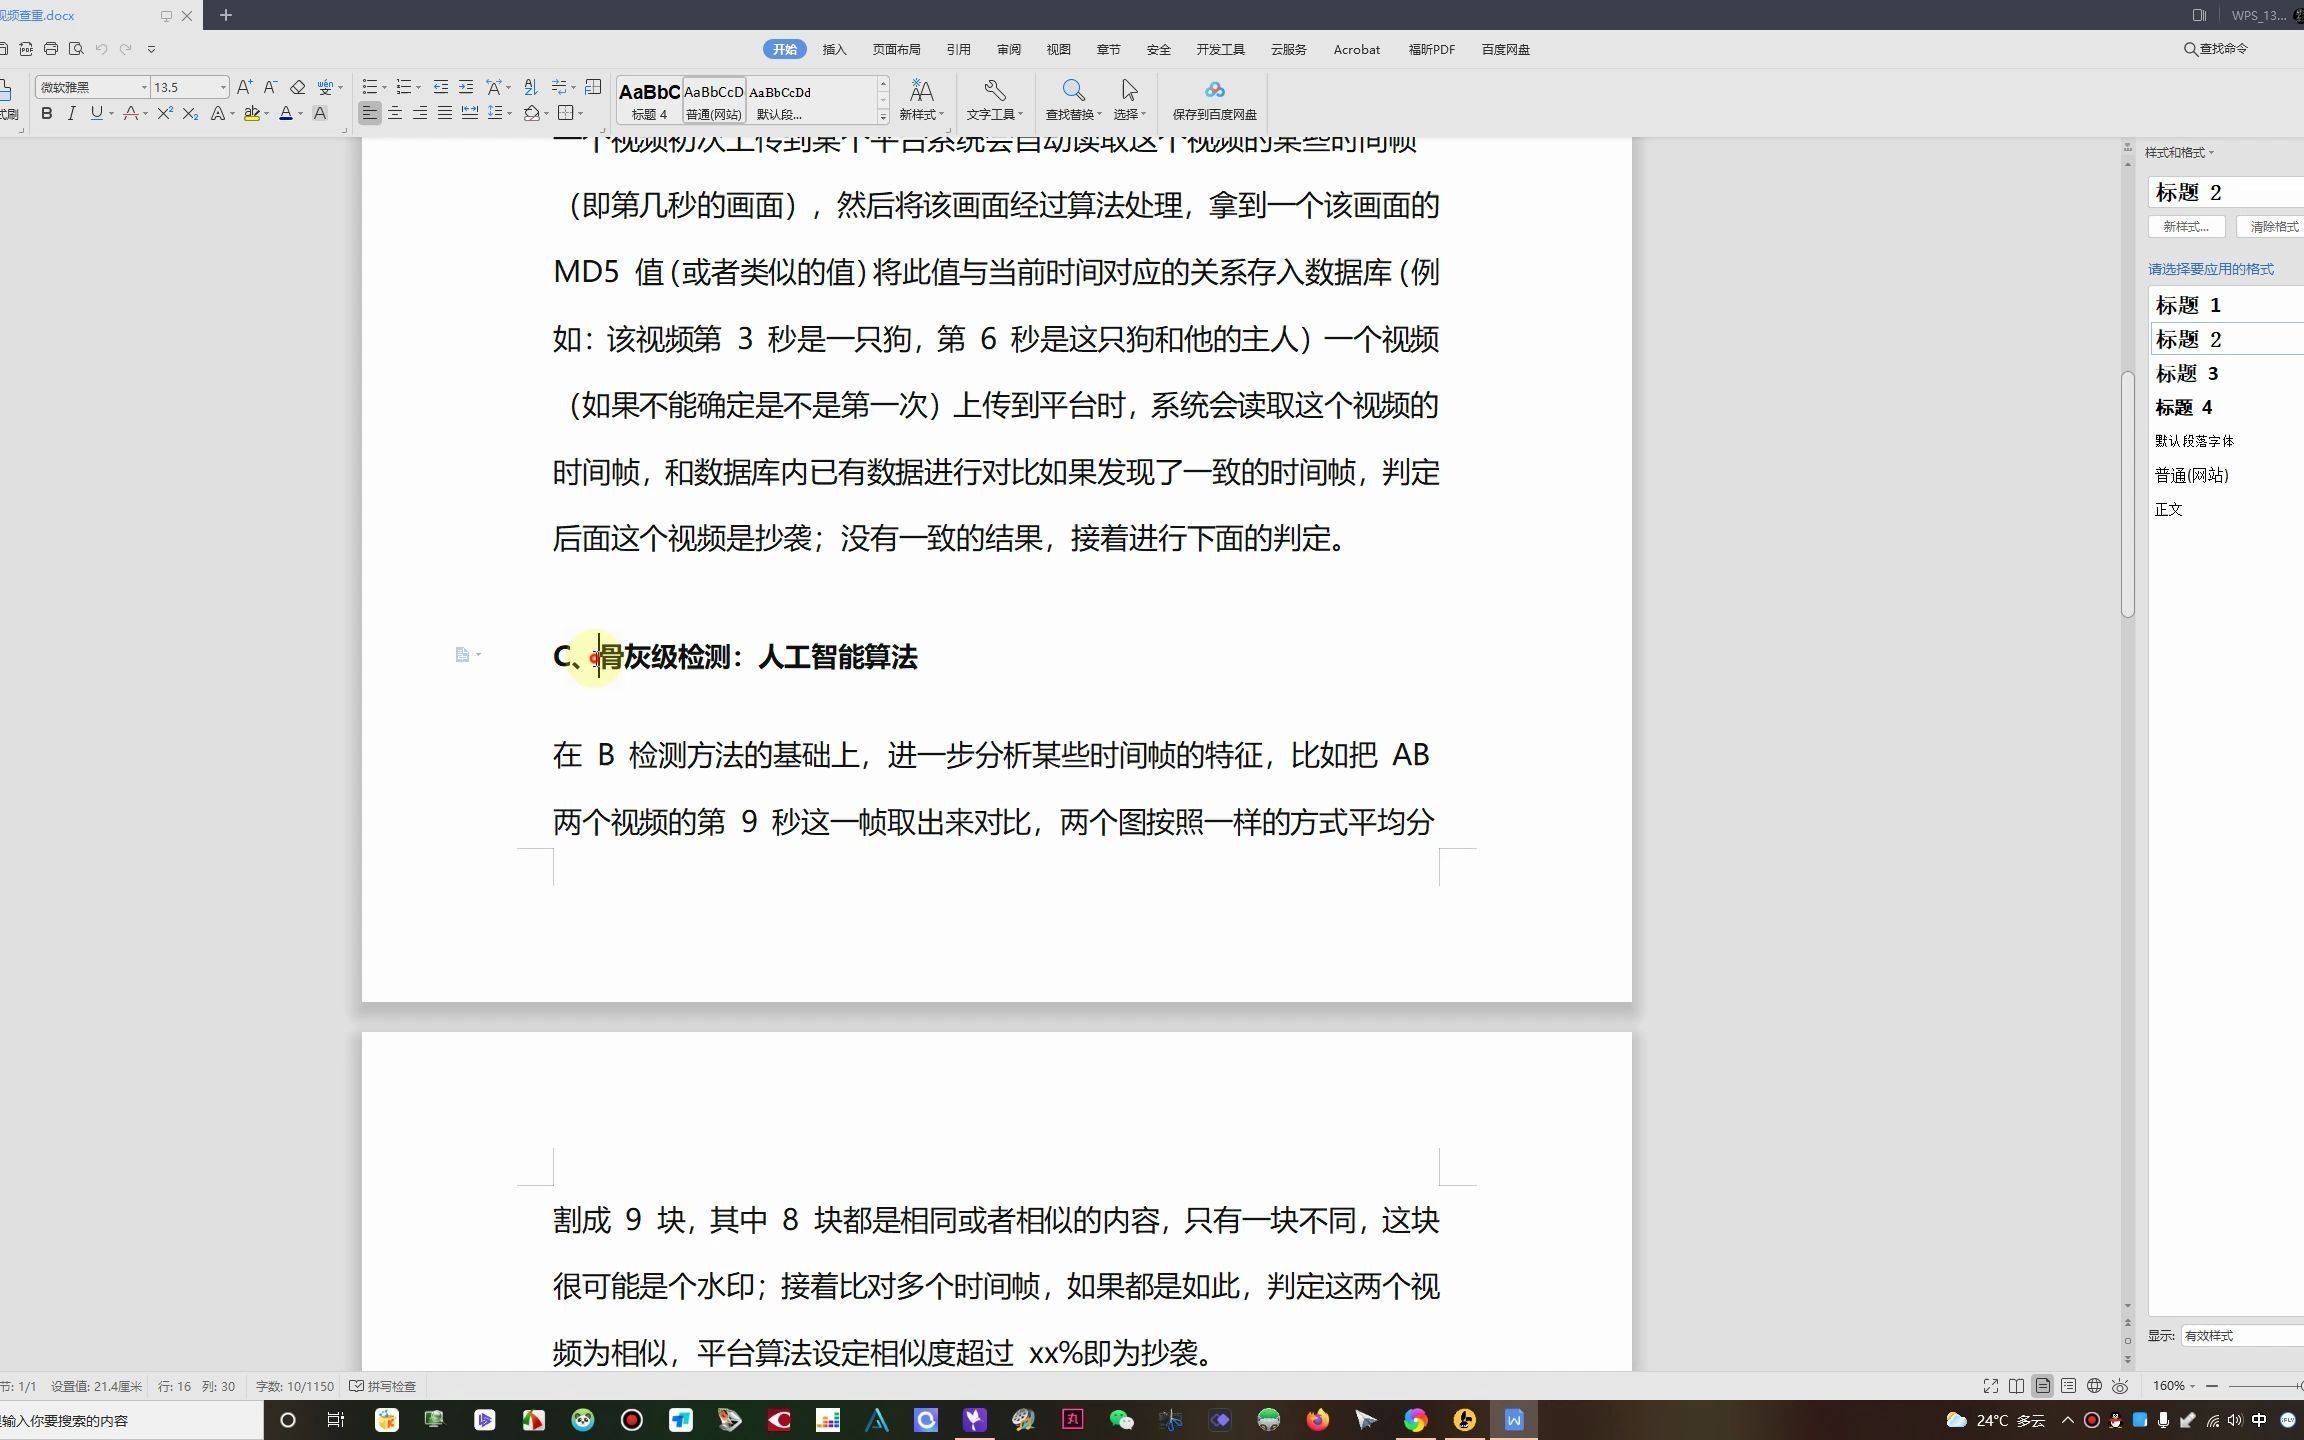Switch to reading layout view
Viewport: 2304px width, 1440px height.
point(2016,1386)
